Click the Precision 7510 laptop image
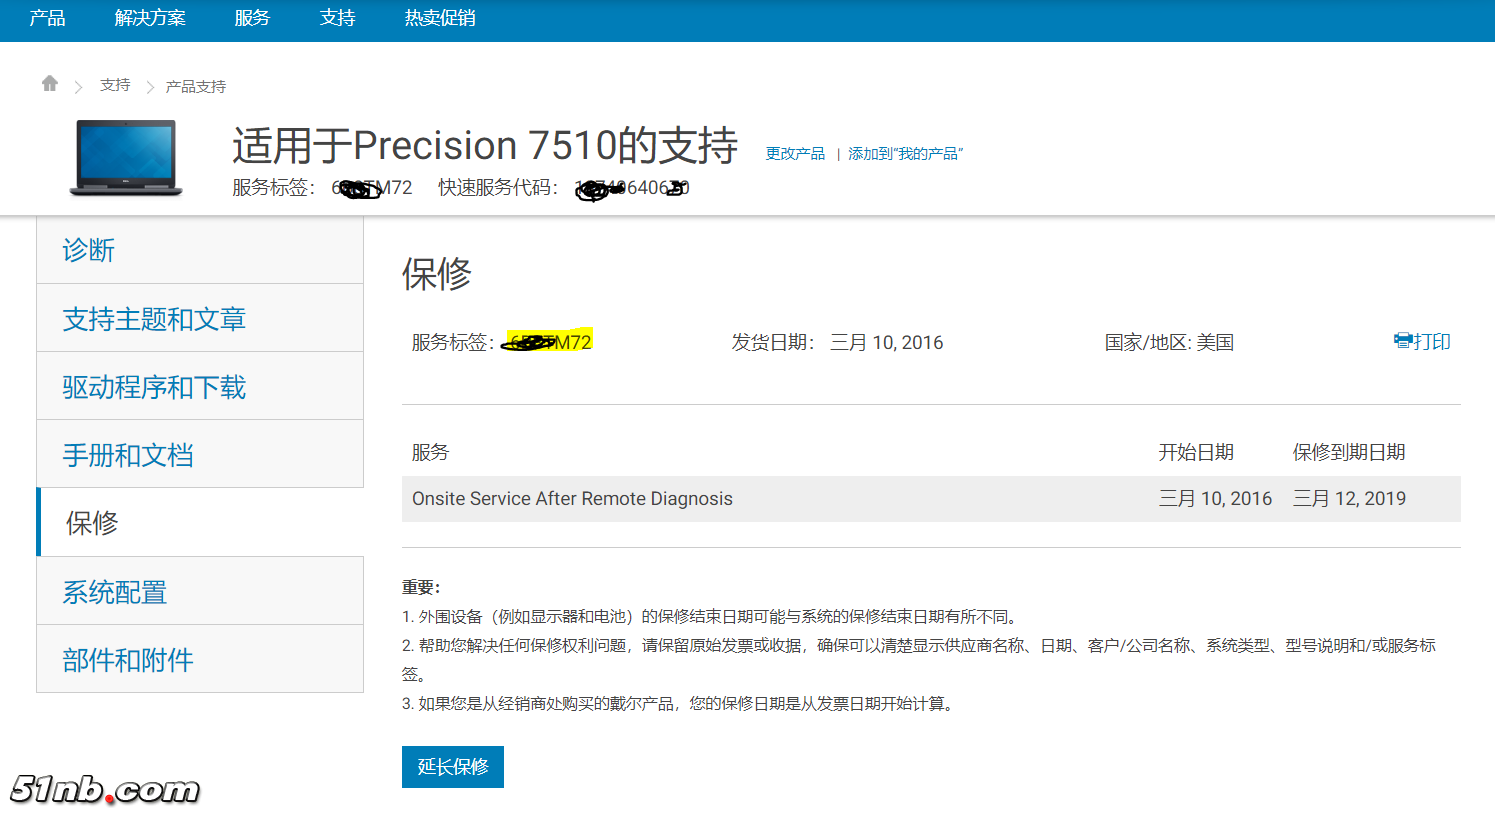1495x813 pixels. pyautogui.click(x=126, y=157)
